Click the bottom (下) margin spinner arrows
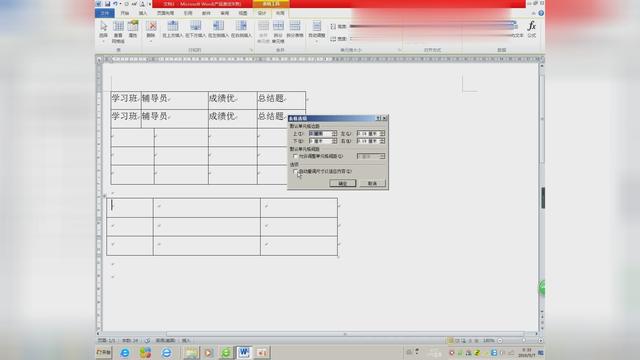Image resolution: width=640 pixels, height=360 pixels. [x=335, y=141]
